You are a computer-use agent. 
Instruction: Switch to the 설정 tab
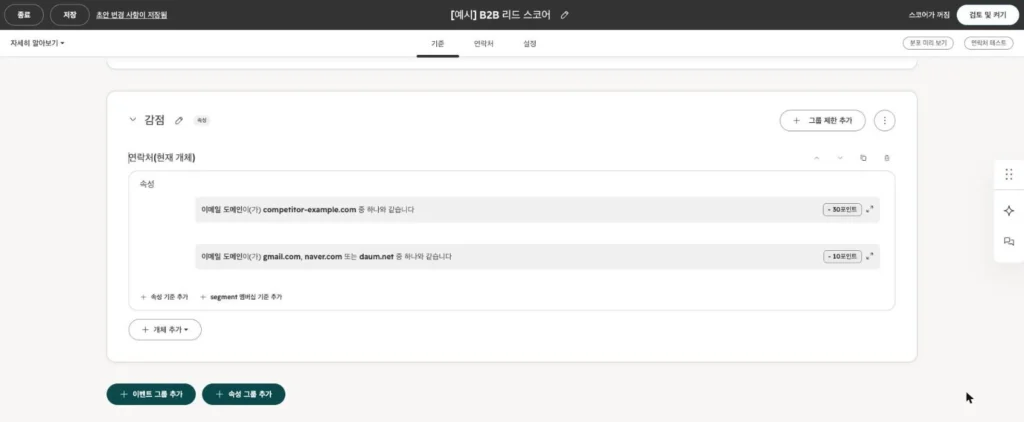pyautogui.click(x=530, y=44)
